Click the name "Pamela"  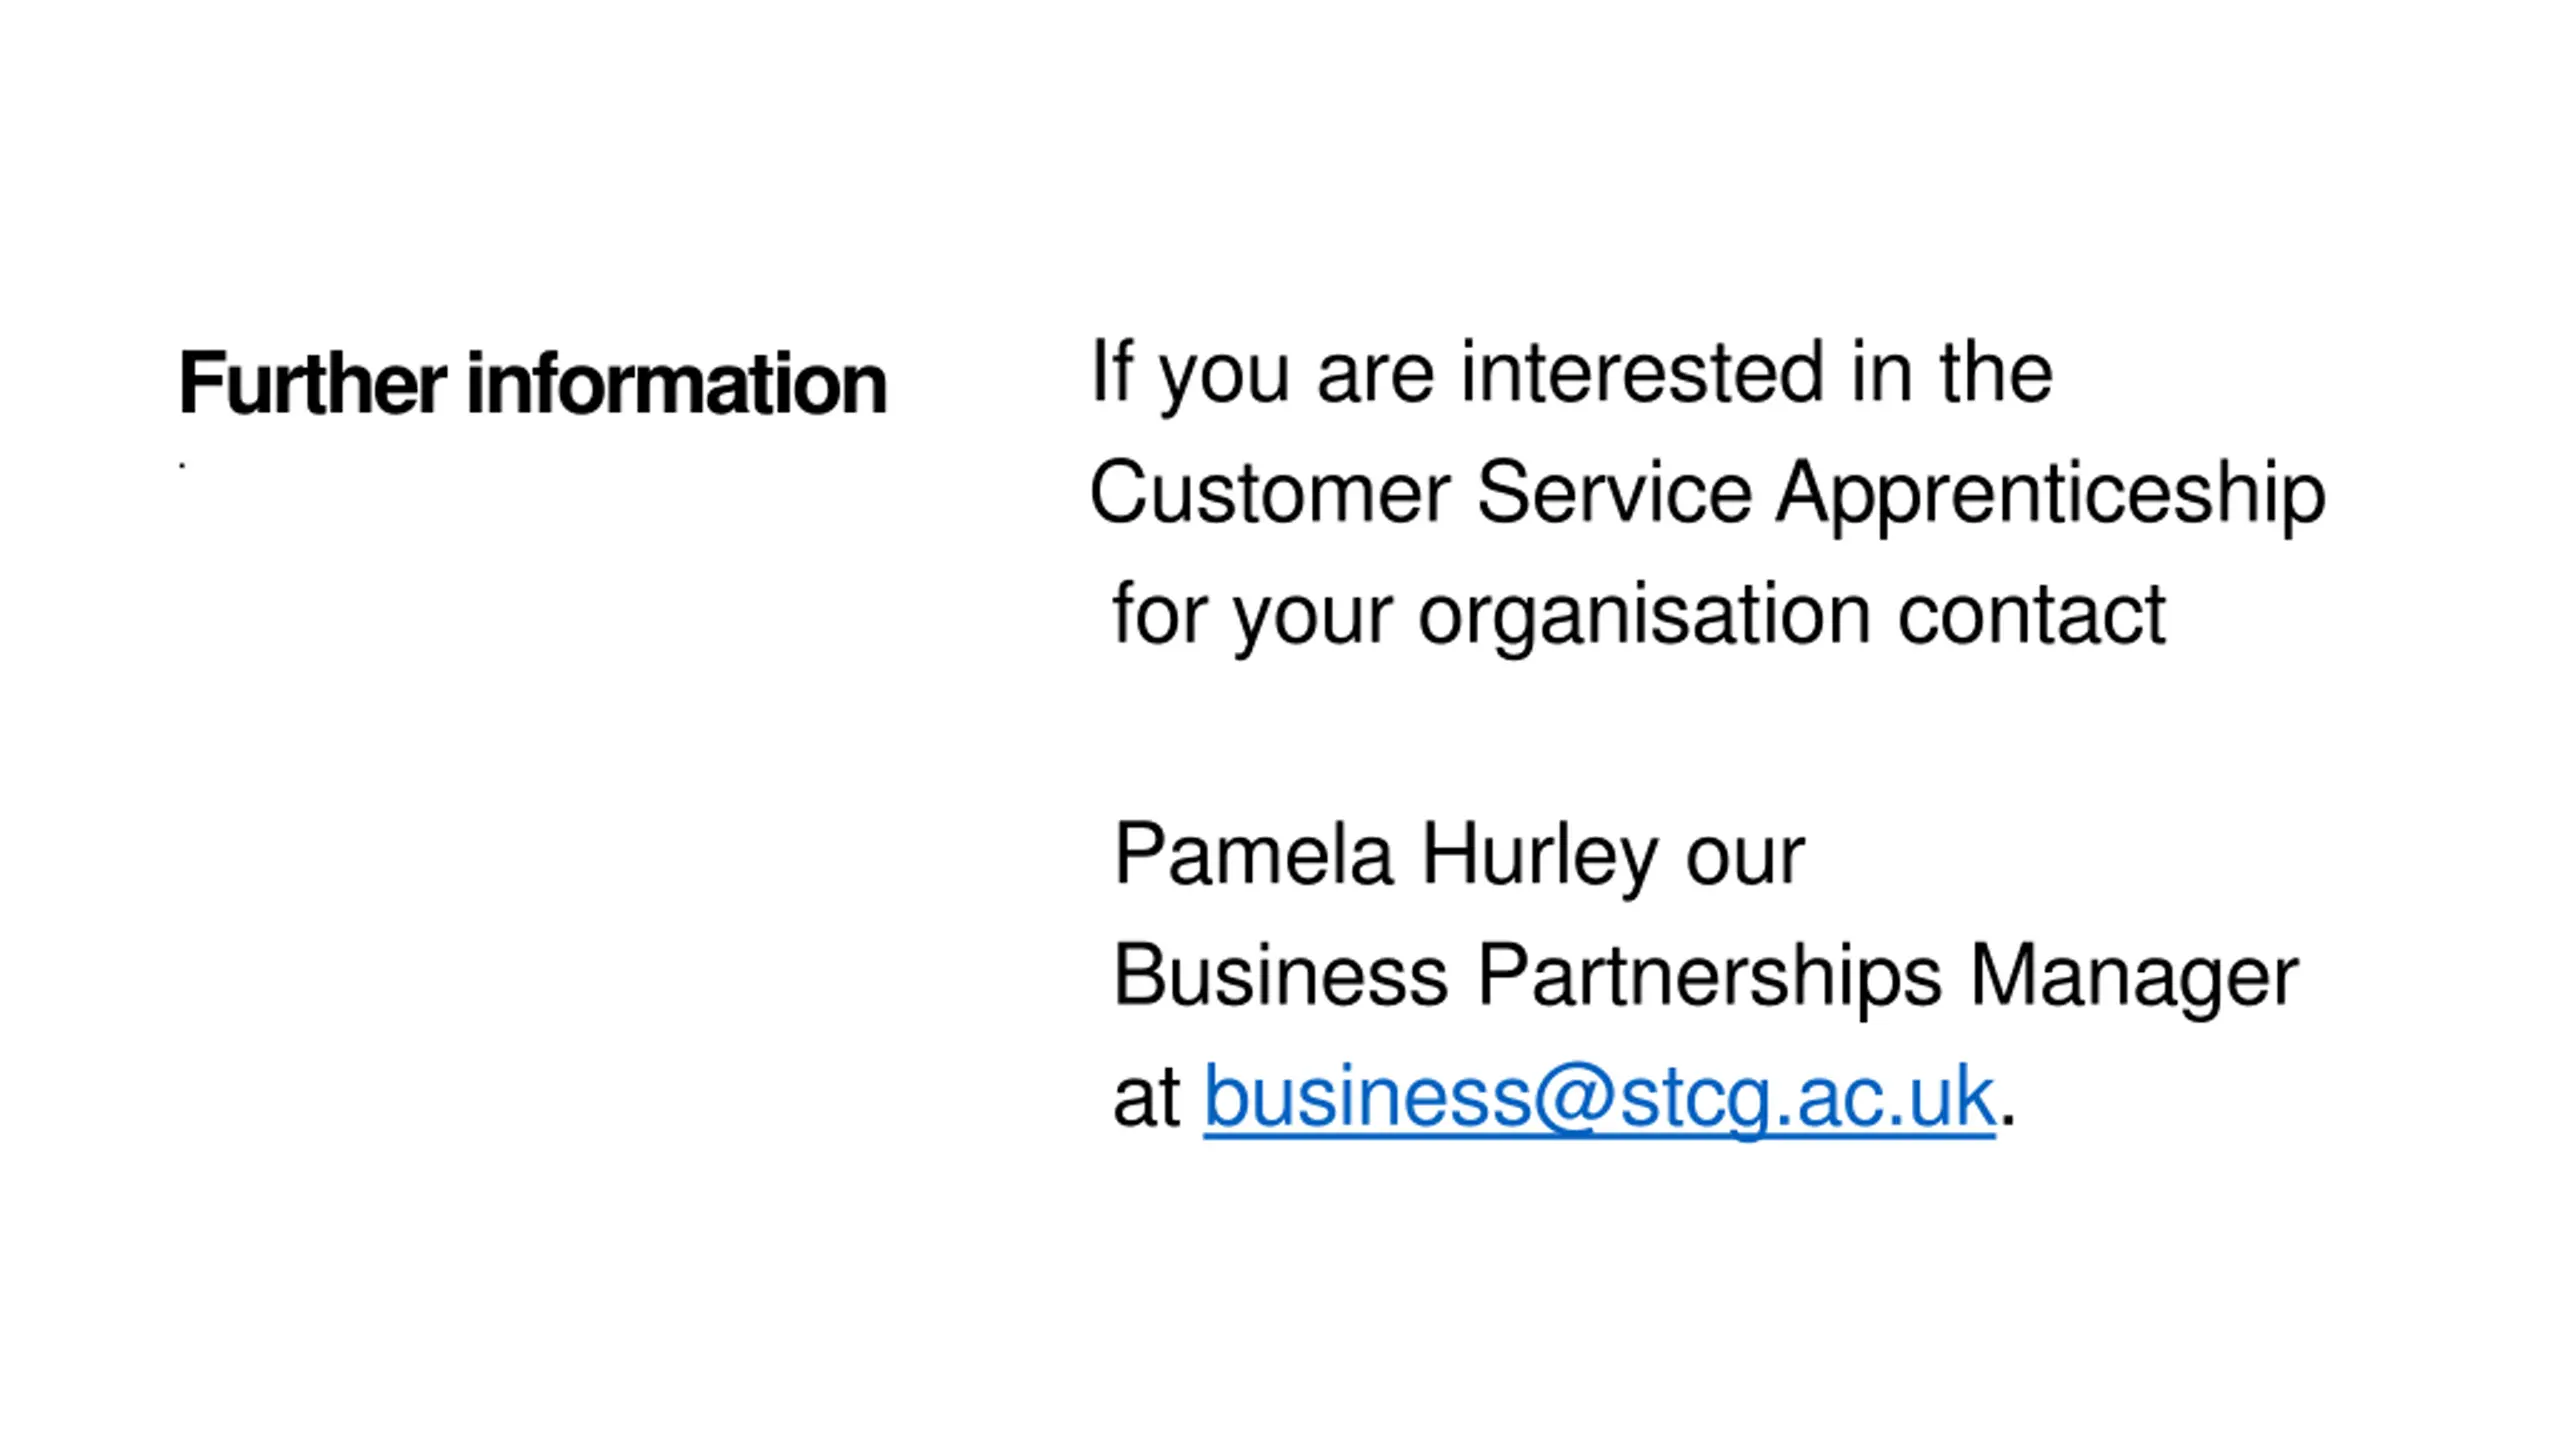point(1253,855)
